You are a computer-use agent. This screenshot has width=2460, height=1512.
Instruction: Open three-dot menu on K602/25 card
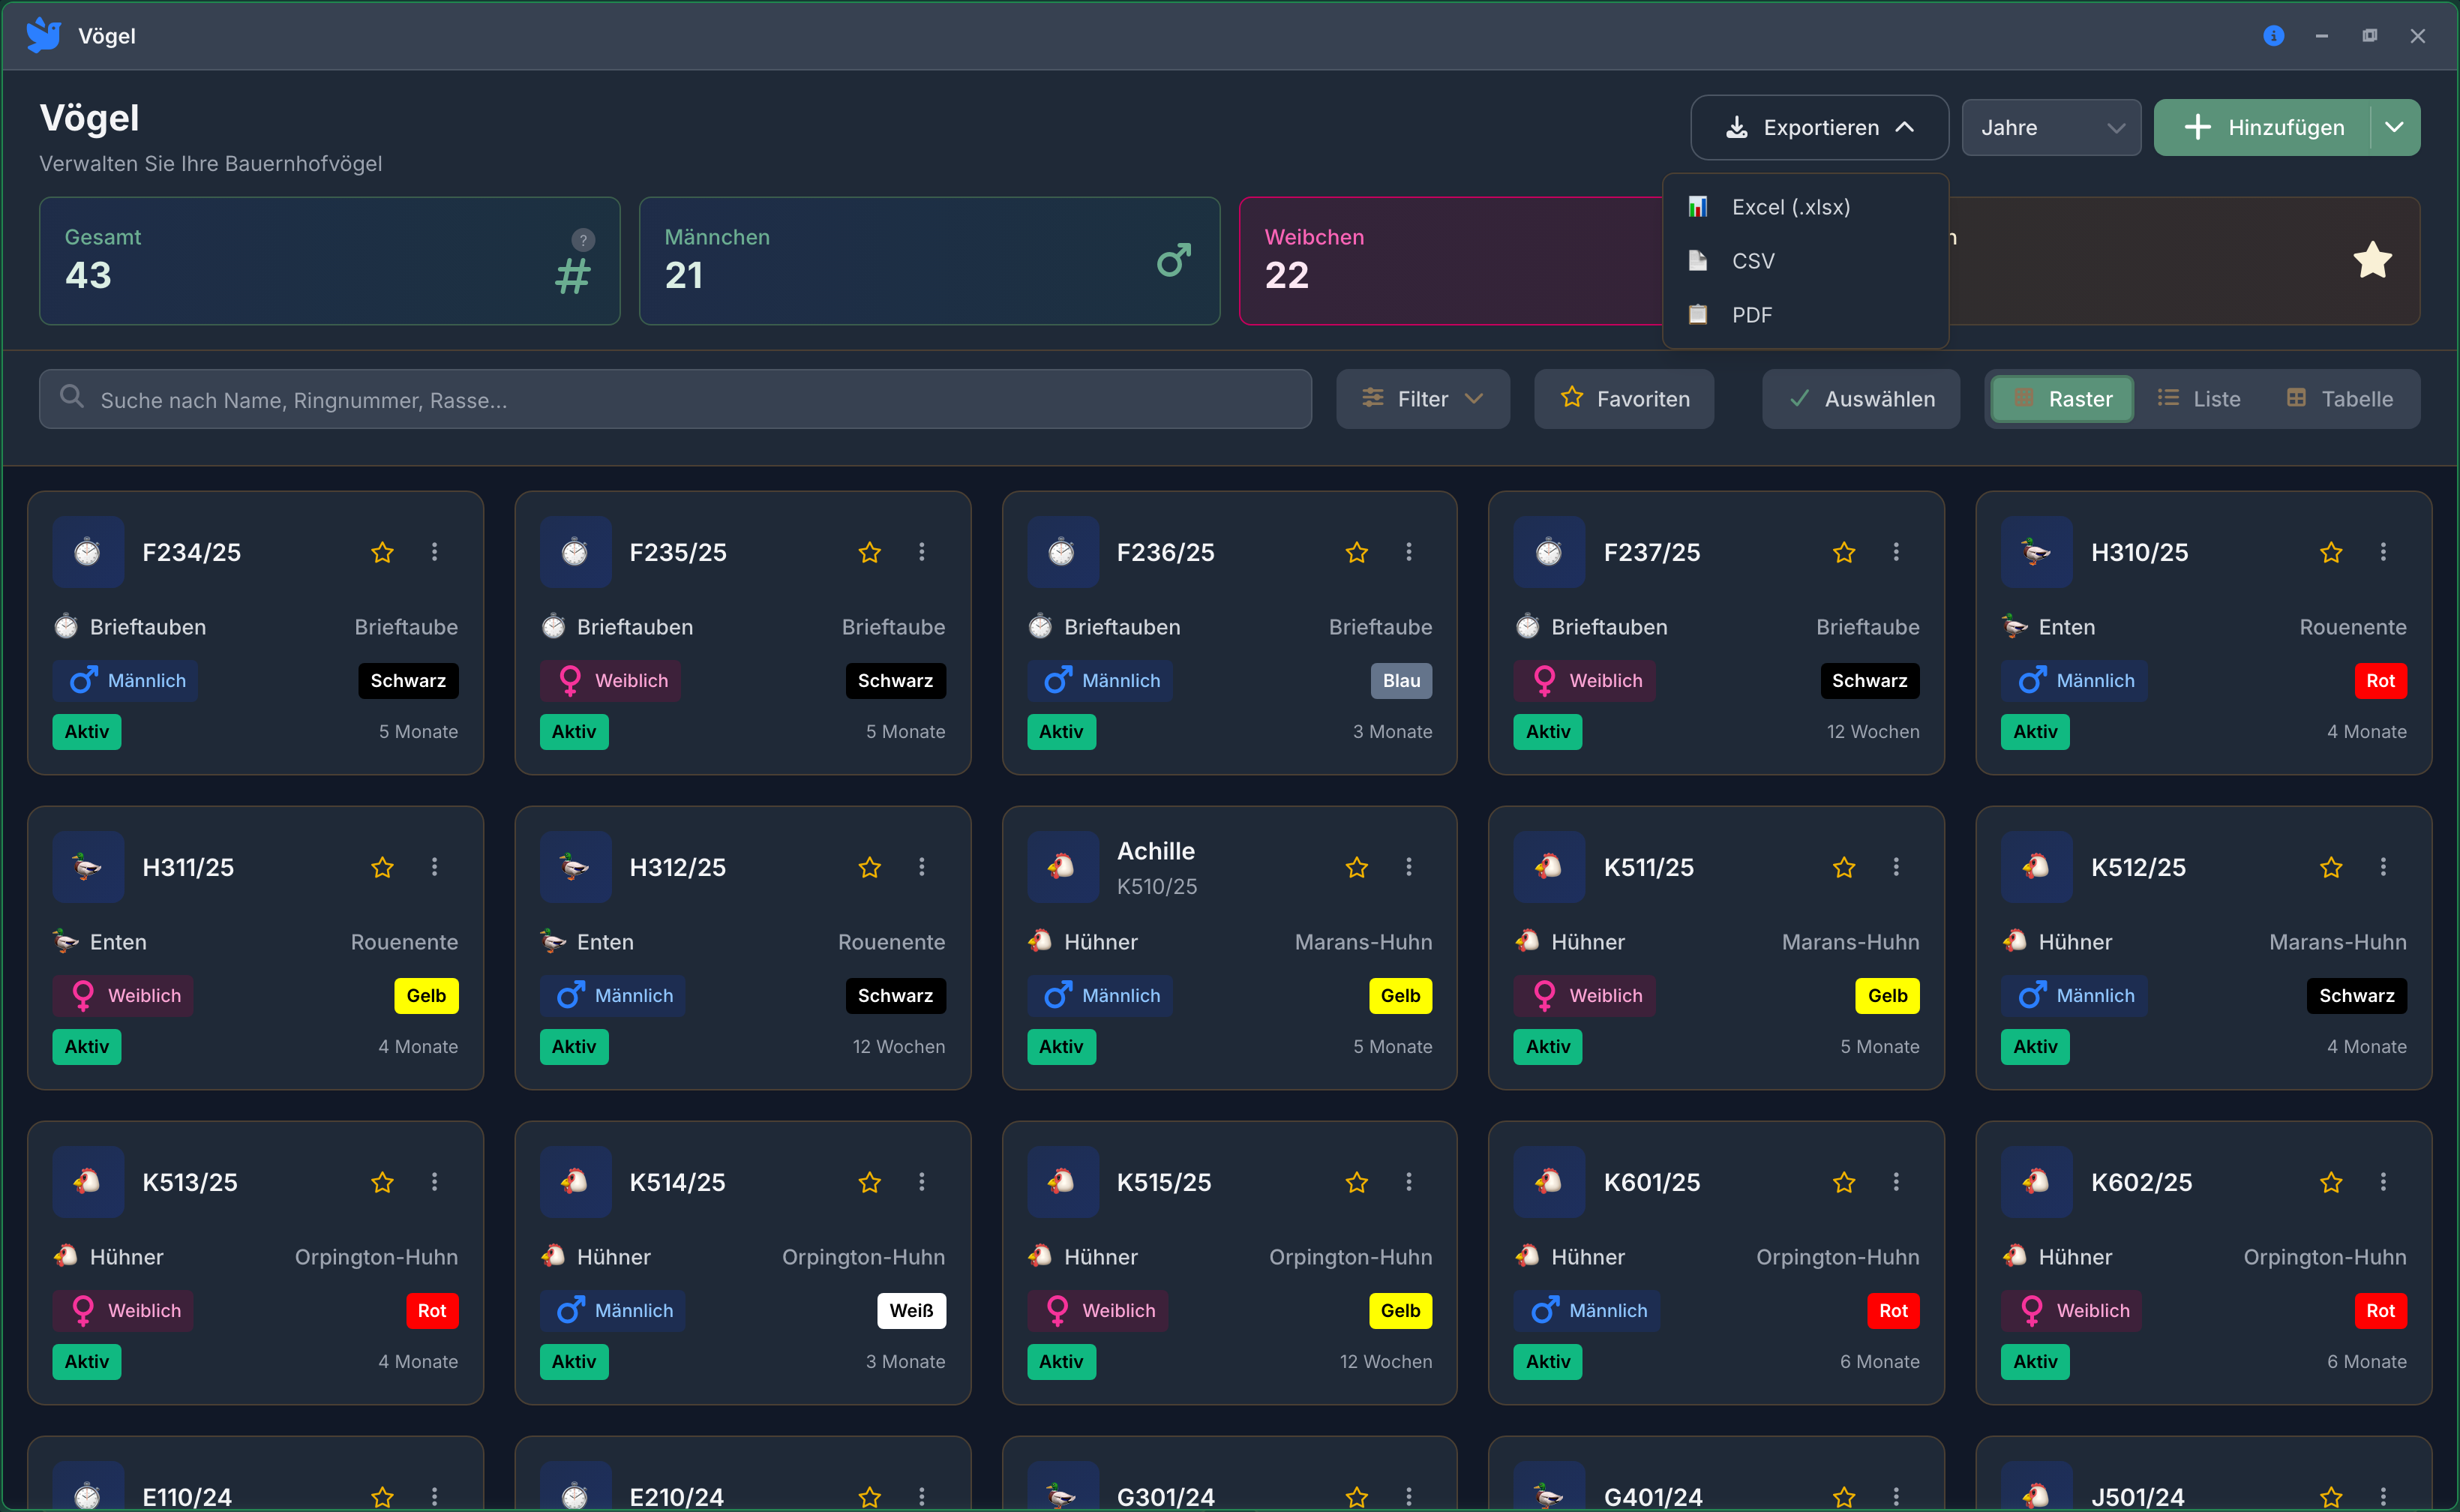(2383, 1182)
